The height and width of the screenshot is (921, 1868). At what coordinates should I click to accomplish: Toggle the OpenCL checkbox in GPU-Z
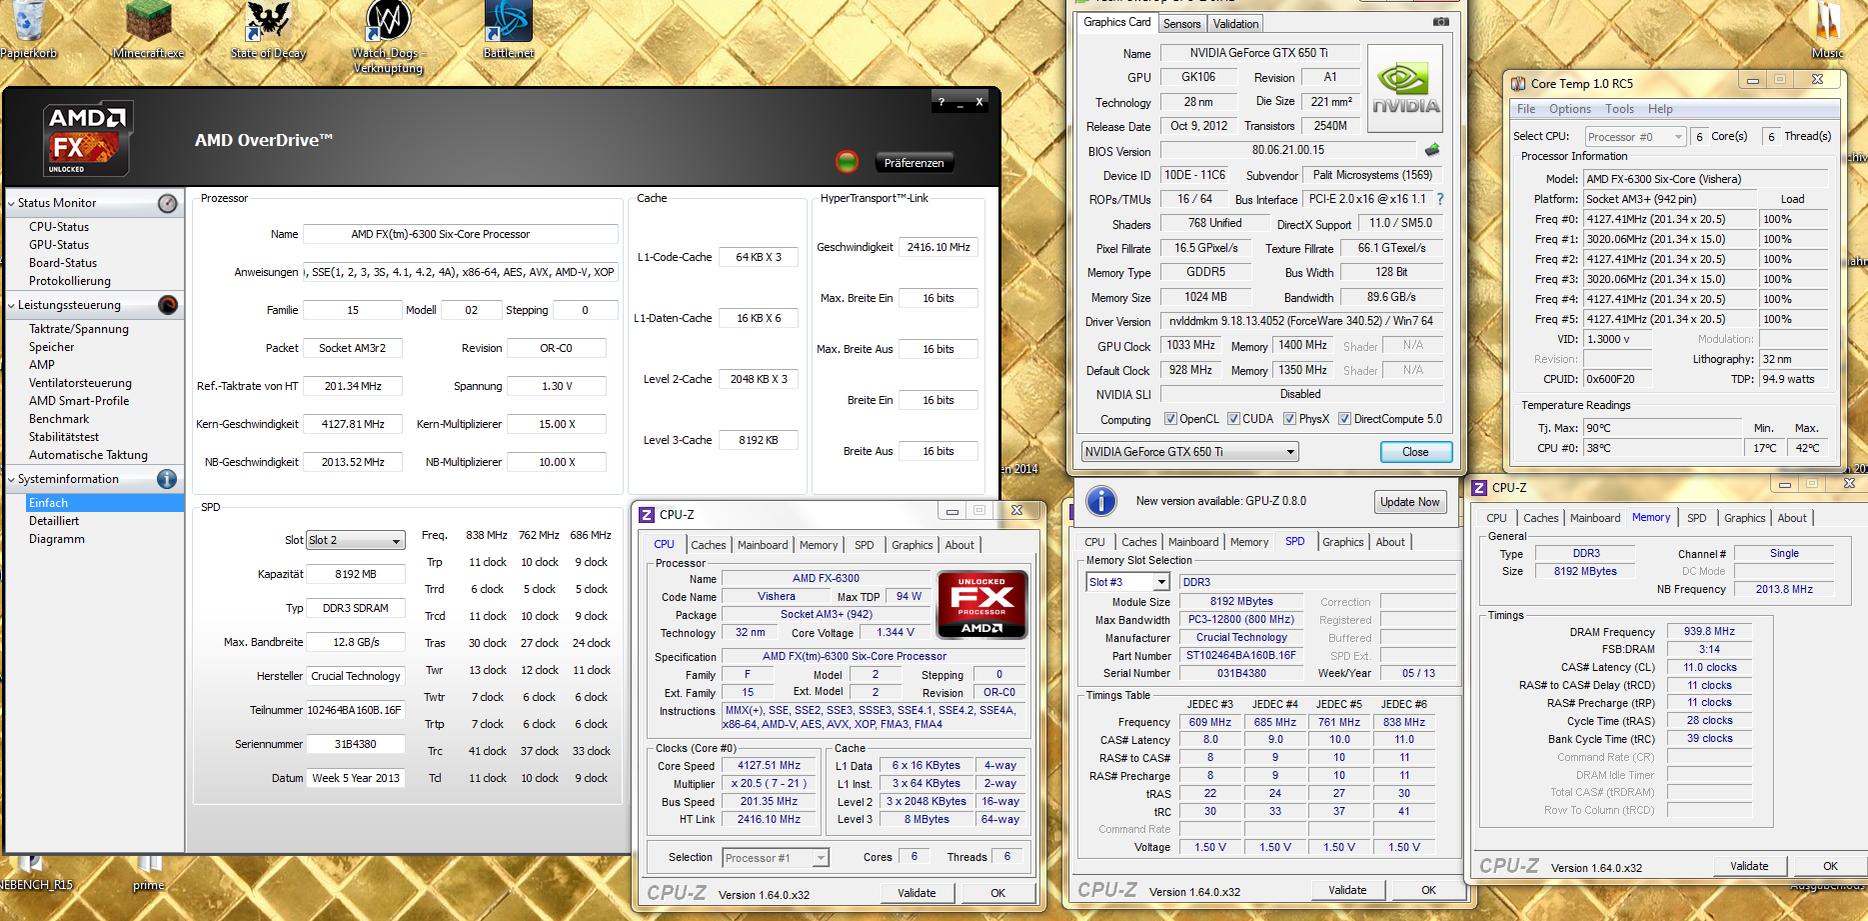tap(1171, 419)
